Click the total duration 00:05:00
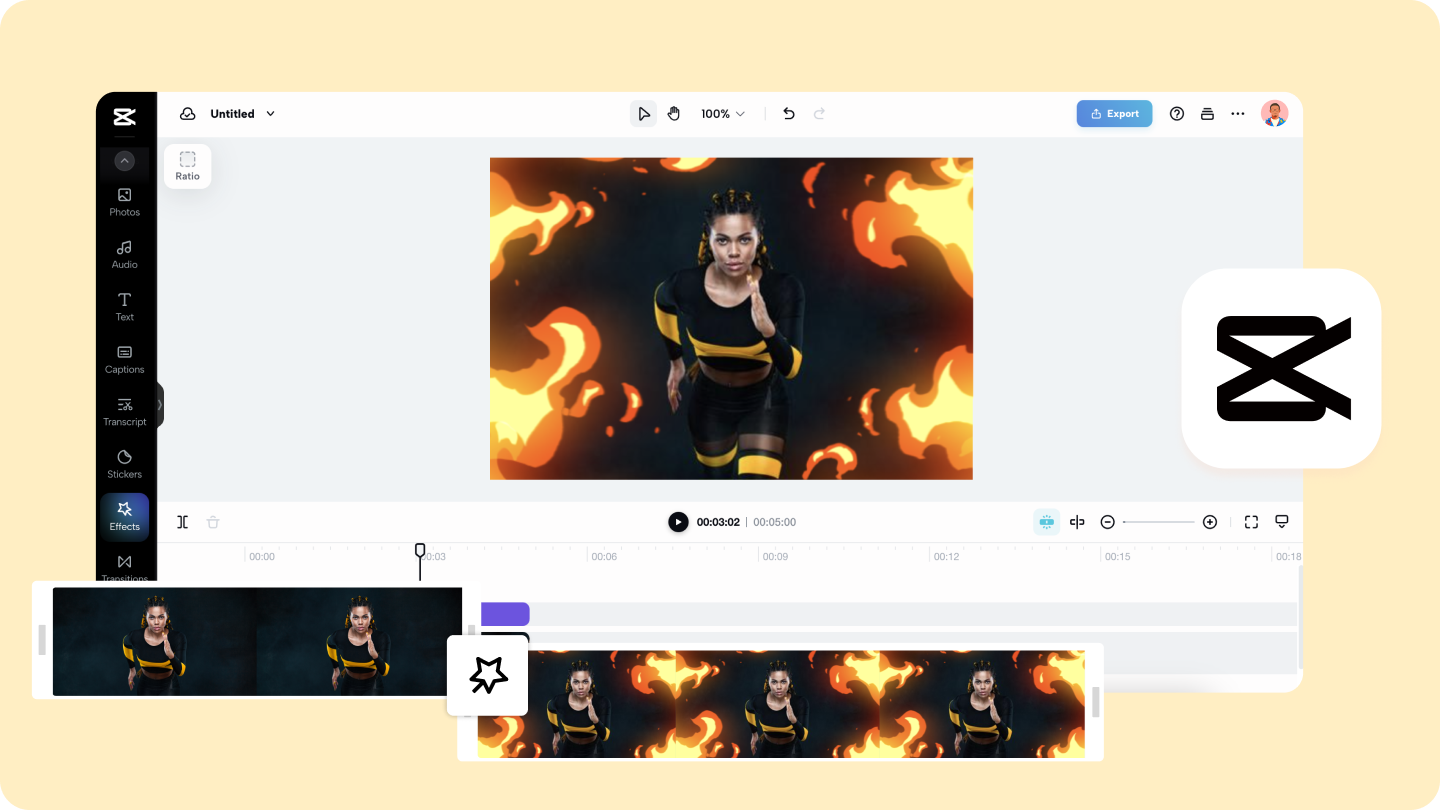 (x=775, y=522)
